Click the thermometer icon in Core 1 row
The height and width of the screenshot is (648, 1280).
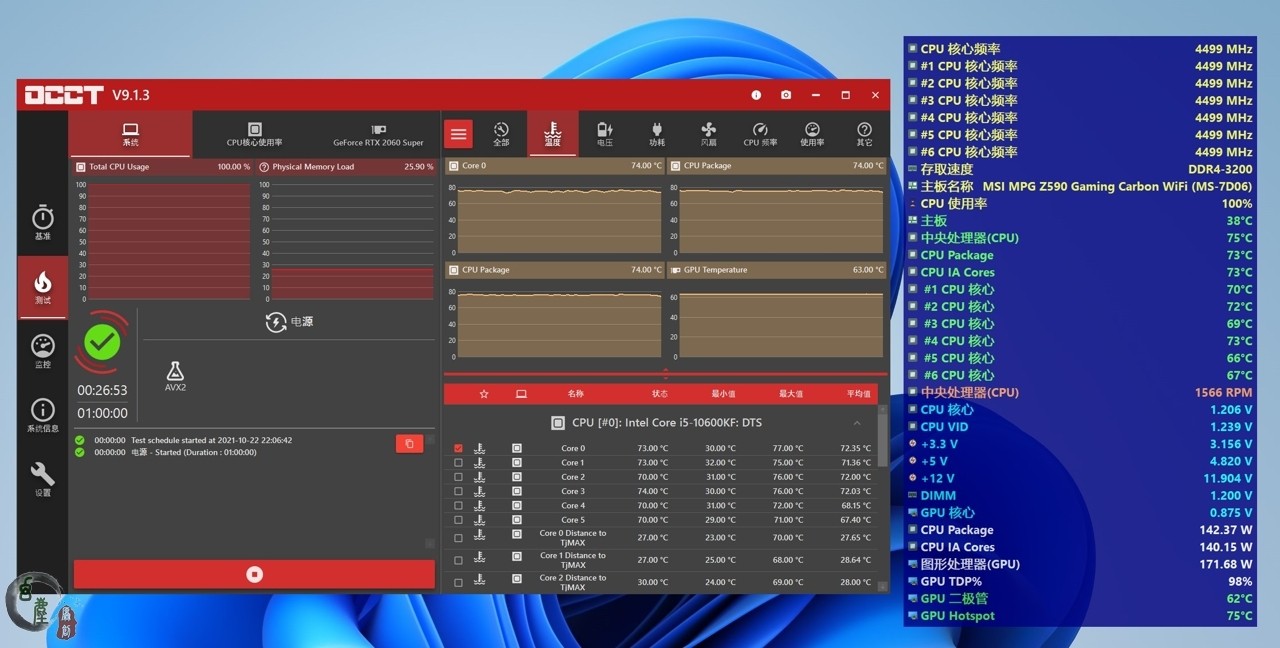pos(480,463)
